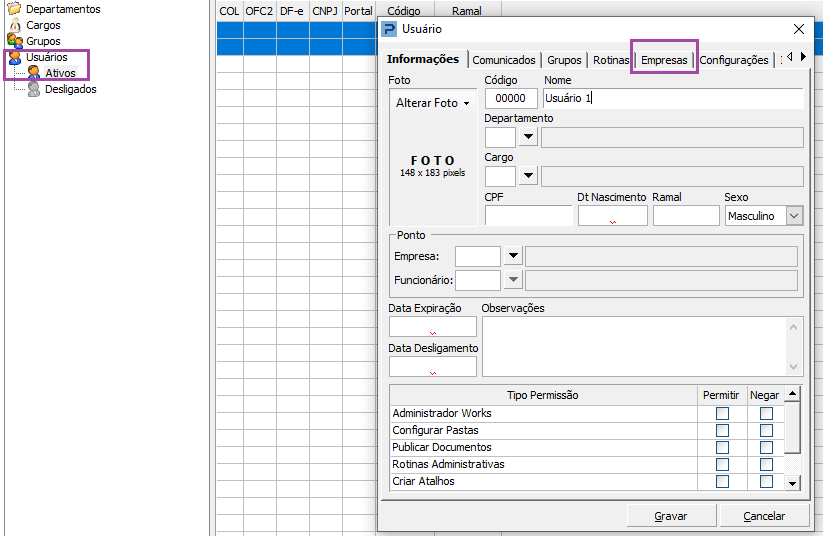Switch to the Empresas tab

click(x=664, y=60)
